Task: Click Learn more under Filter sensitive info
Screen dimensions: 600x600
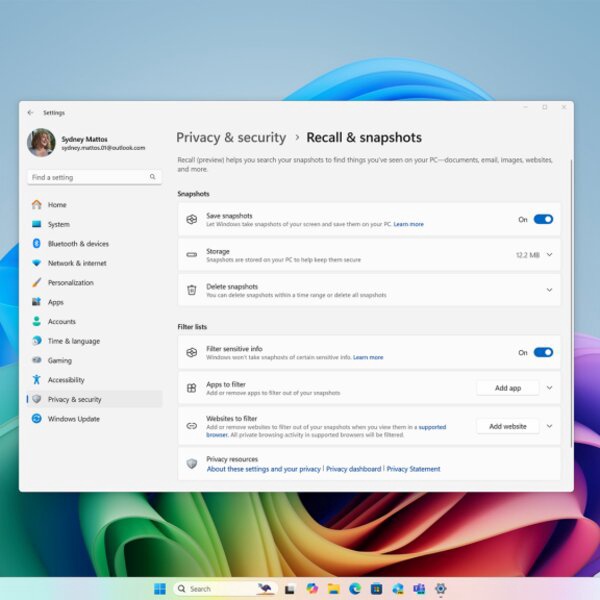Action: pos(368,357)
